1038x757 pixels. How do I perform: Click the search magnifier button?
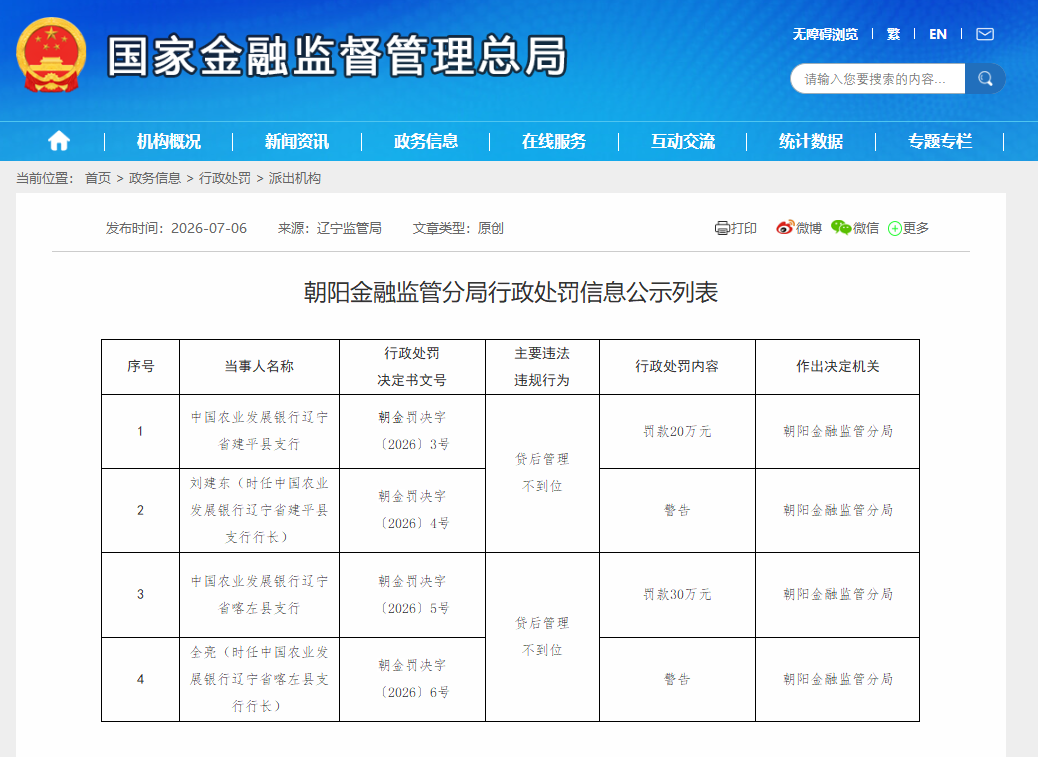(985, 79)
